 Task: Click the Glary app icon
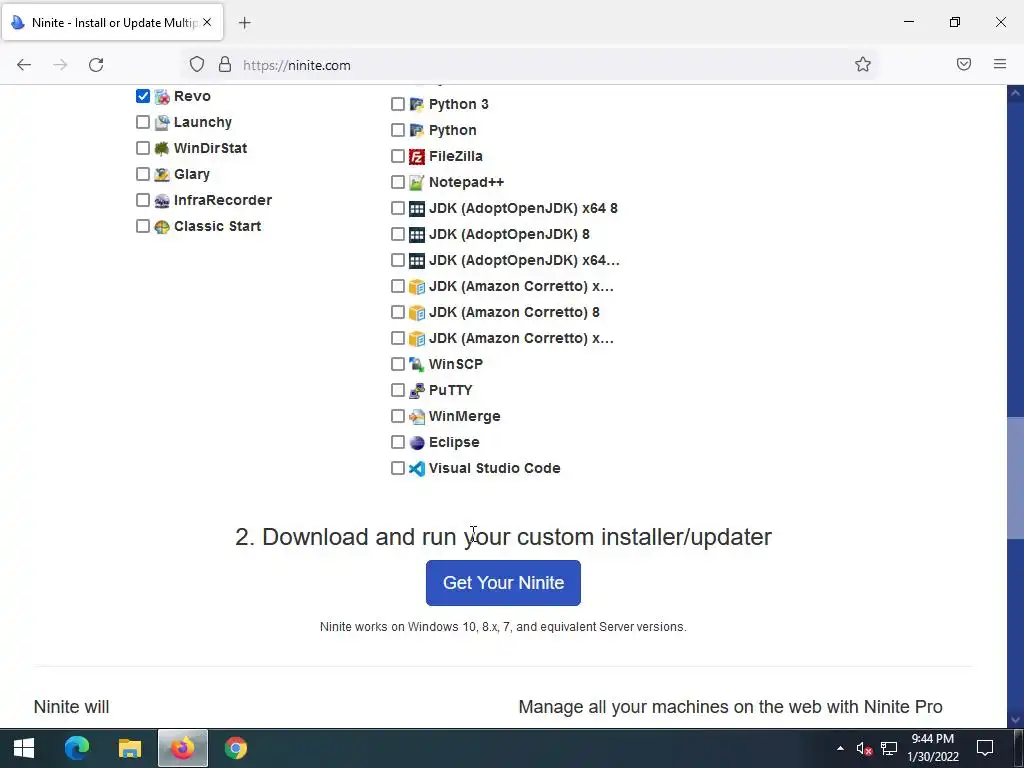pos(162,174)
